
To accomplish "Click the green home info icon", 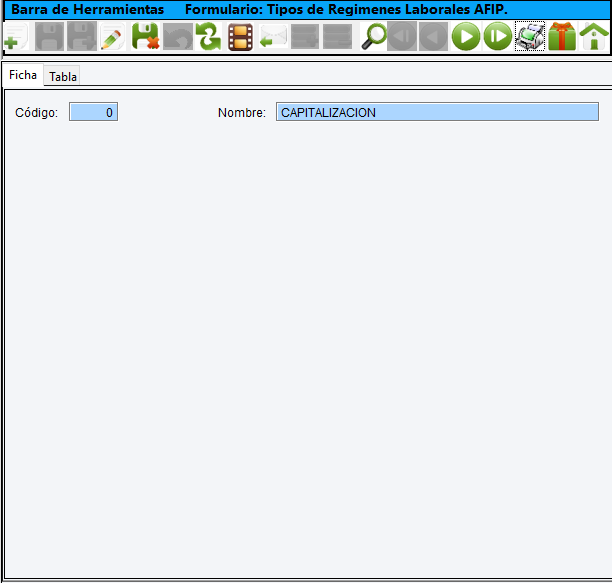I will pos(594,36).
